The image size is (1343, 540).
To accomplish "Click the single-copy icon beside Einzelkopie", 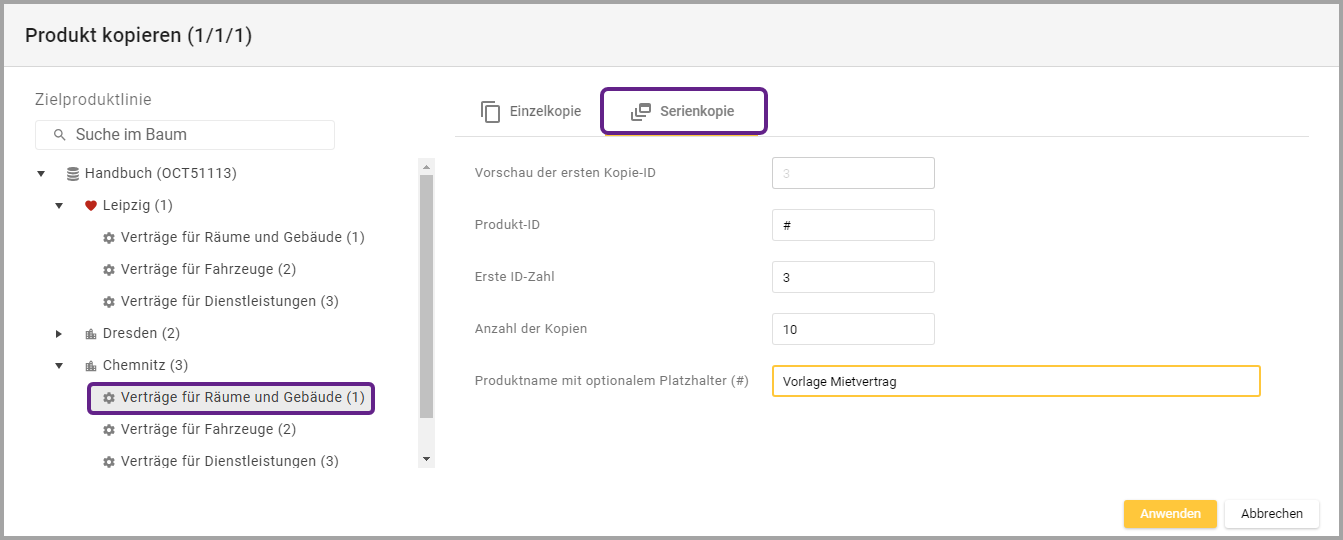I will point(491,112).
